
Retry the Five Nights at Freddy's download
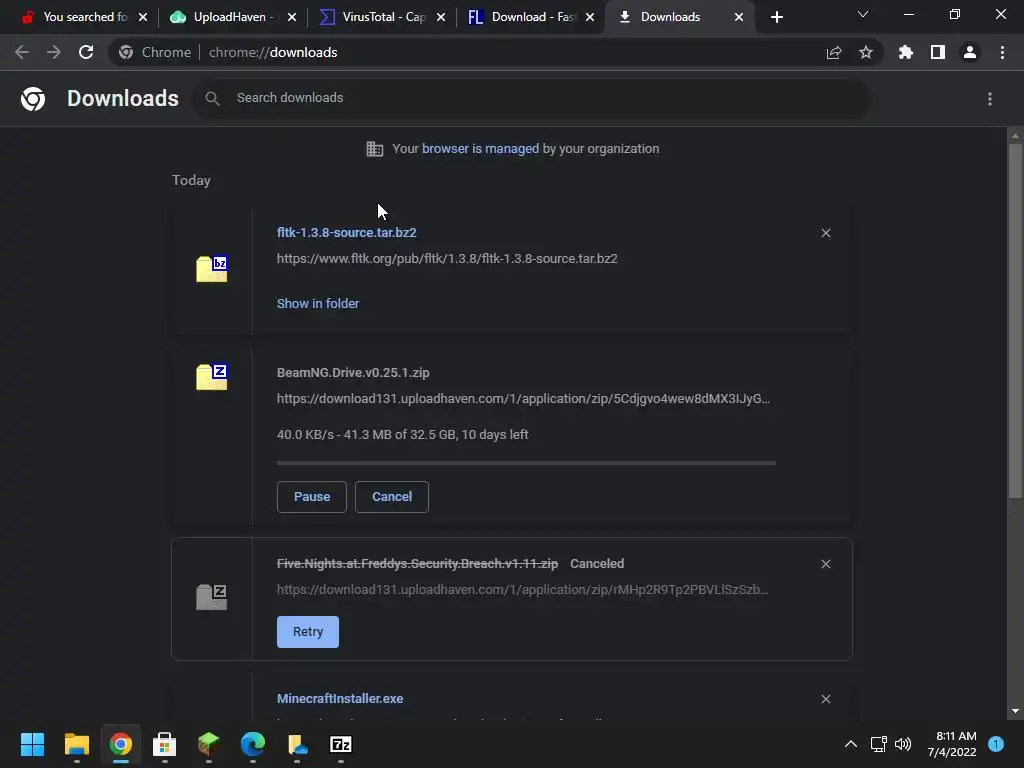(308, 632)
